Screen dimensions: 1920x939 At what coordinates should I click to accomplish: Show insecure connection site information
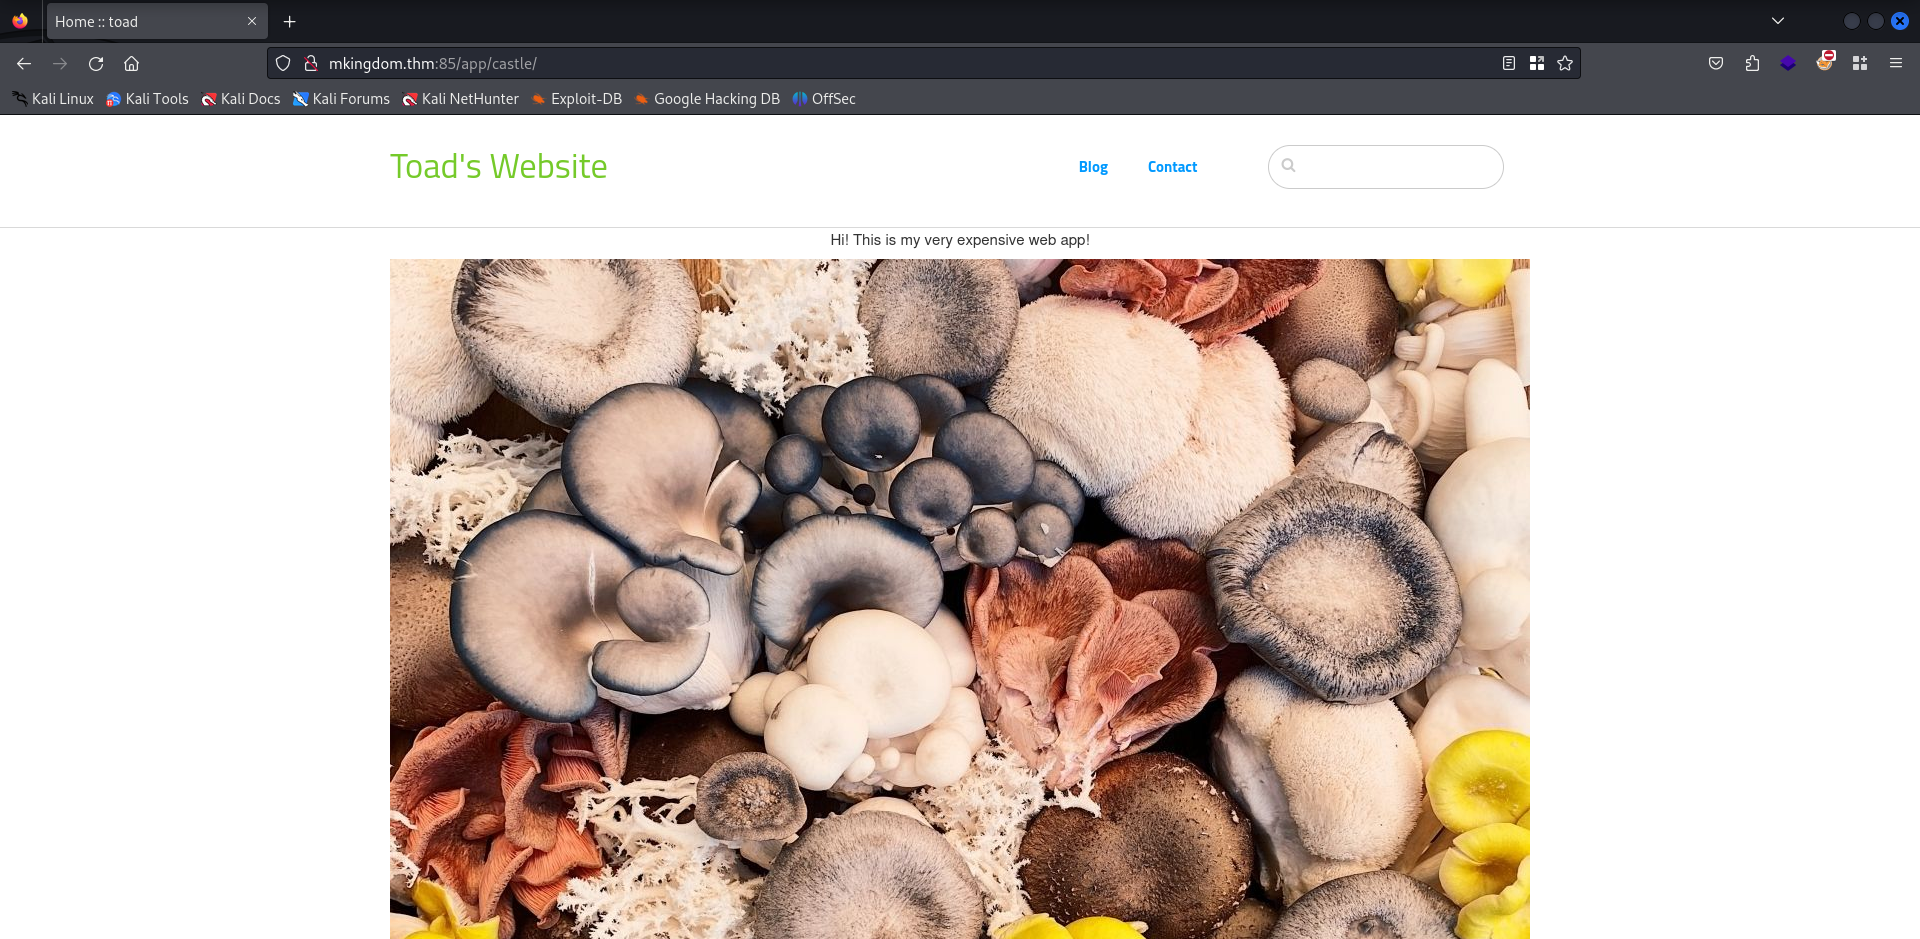(x=311, y=64)
